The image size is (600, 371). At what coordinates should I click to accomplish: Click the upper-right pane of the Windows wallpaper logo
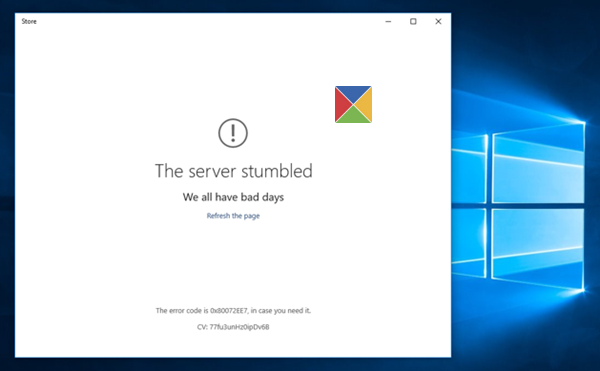point(538,163)
